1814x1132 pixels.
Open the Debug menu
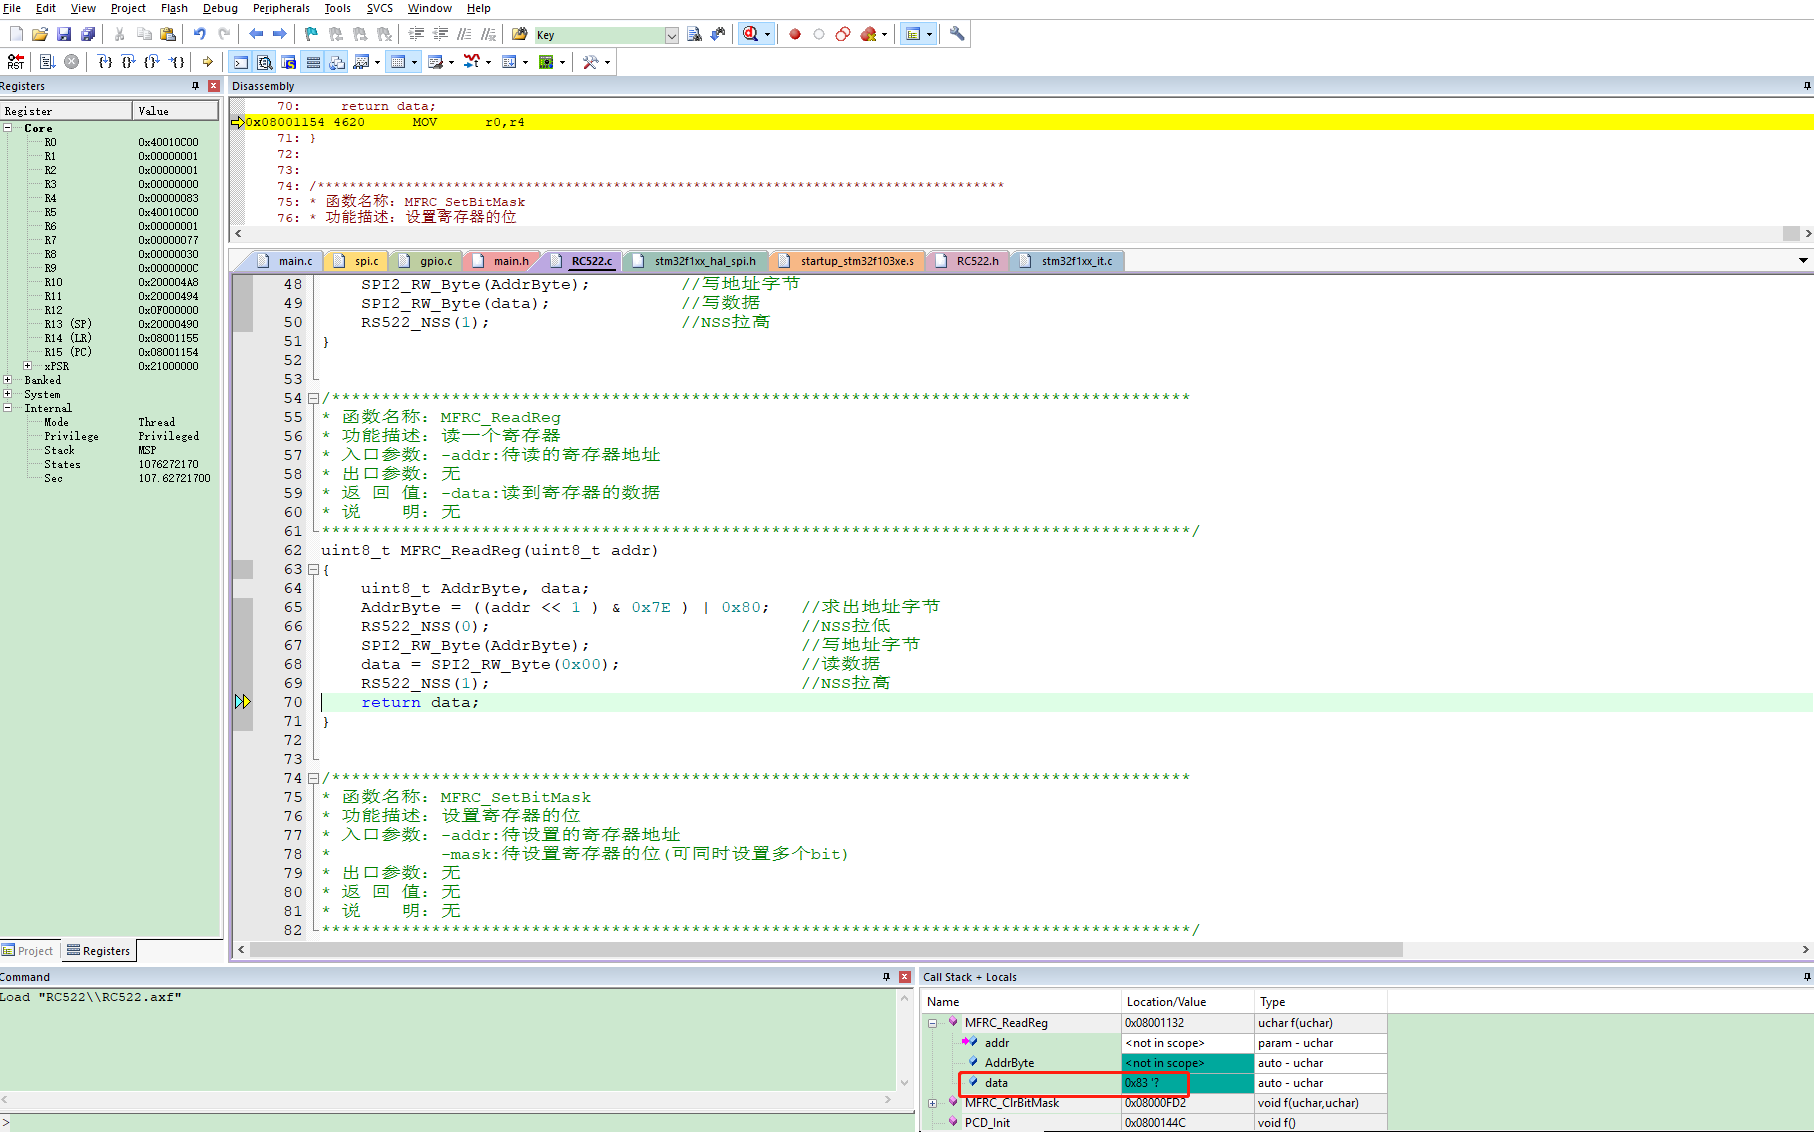pyautogui.click(x=220, y=8)
